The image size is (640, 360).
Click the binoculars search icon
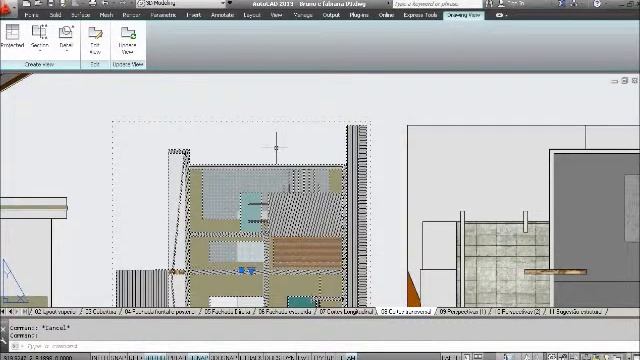coord(489,4)
